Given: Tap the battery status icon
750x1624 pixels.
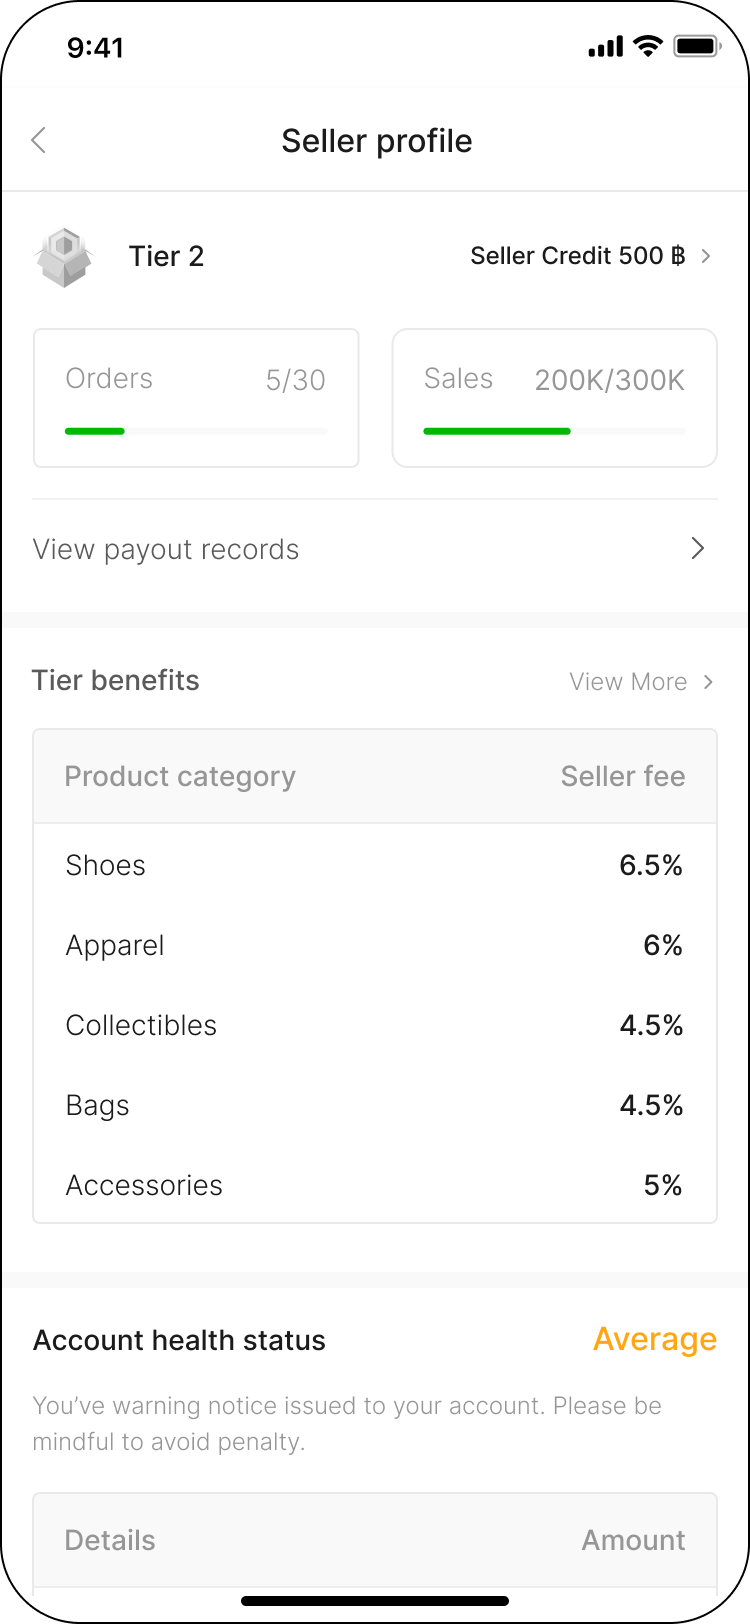Looking at the screenshot, I should pyautogui.click(x=697, y=46).
